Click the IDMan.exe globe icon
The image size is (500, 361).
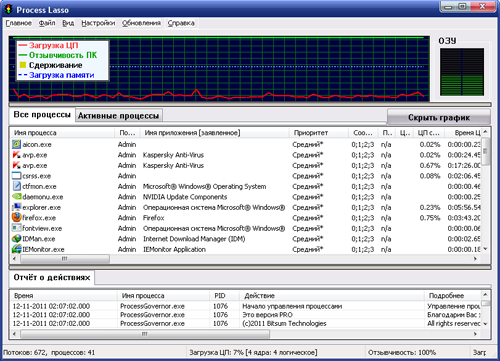[16, 238]
